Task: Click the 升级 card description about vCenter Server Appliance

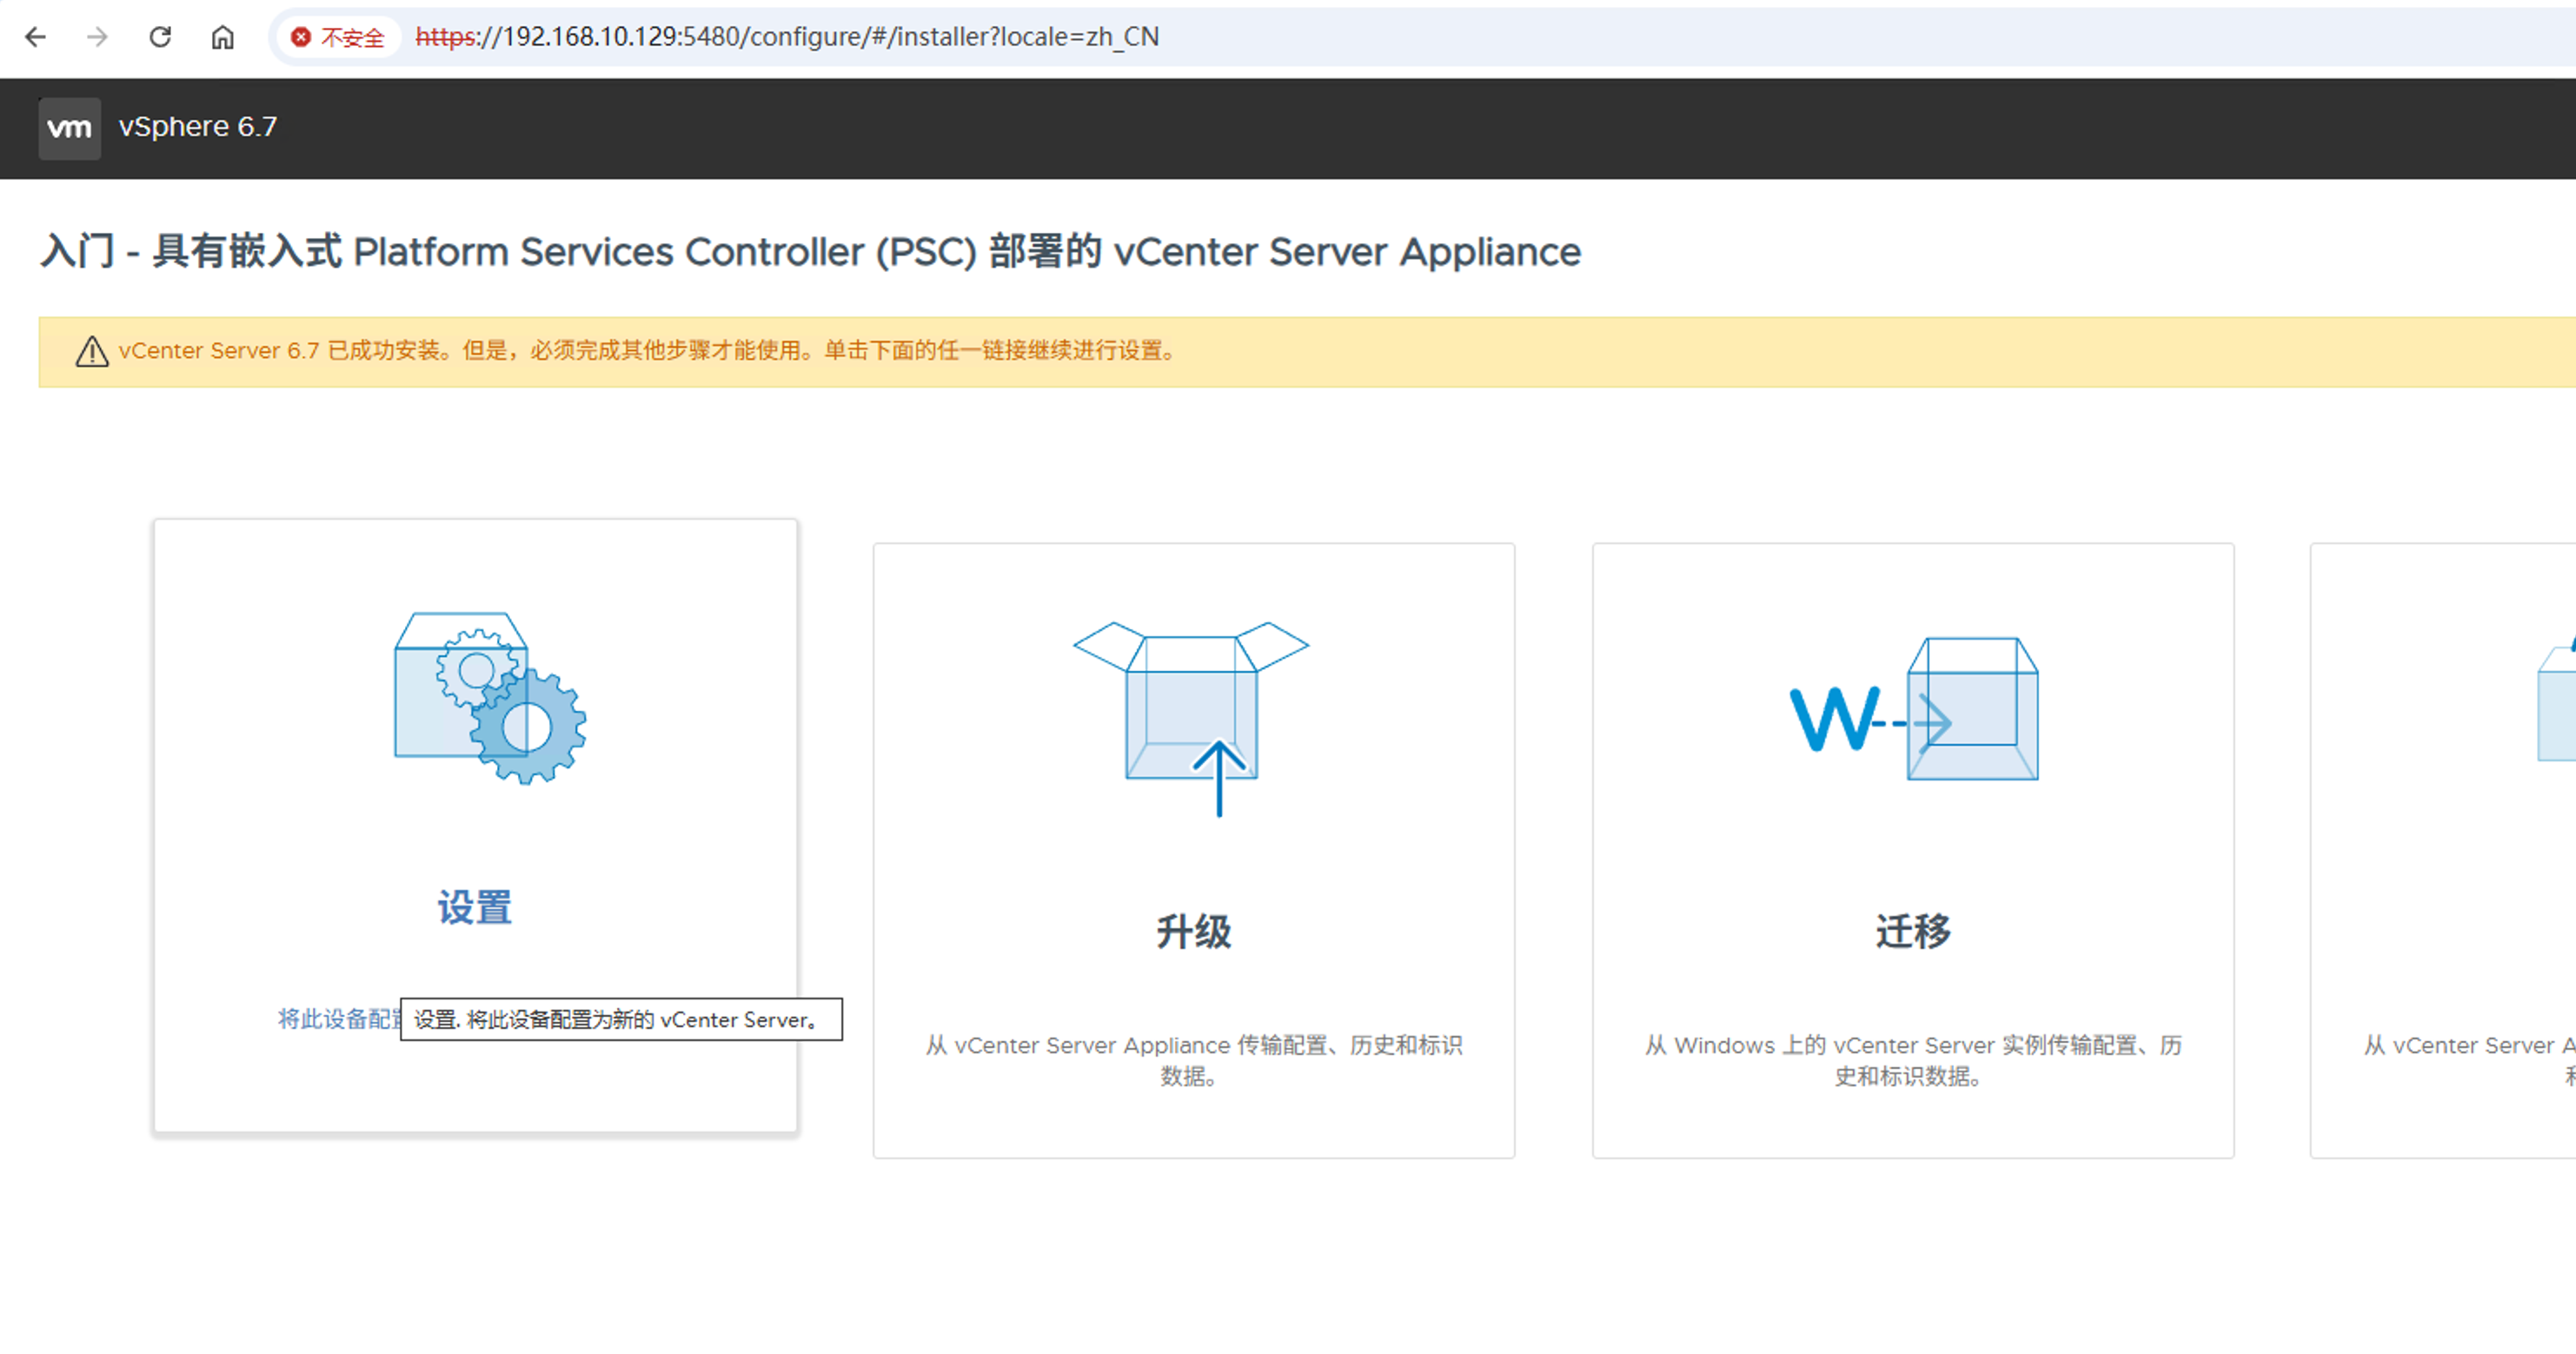Action: pos(1193,1060)
